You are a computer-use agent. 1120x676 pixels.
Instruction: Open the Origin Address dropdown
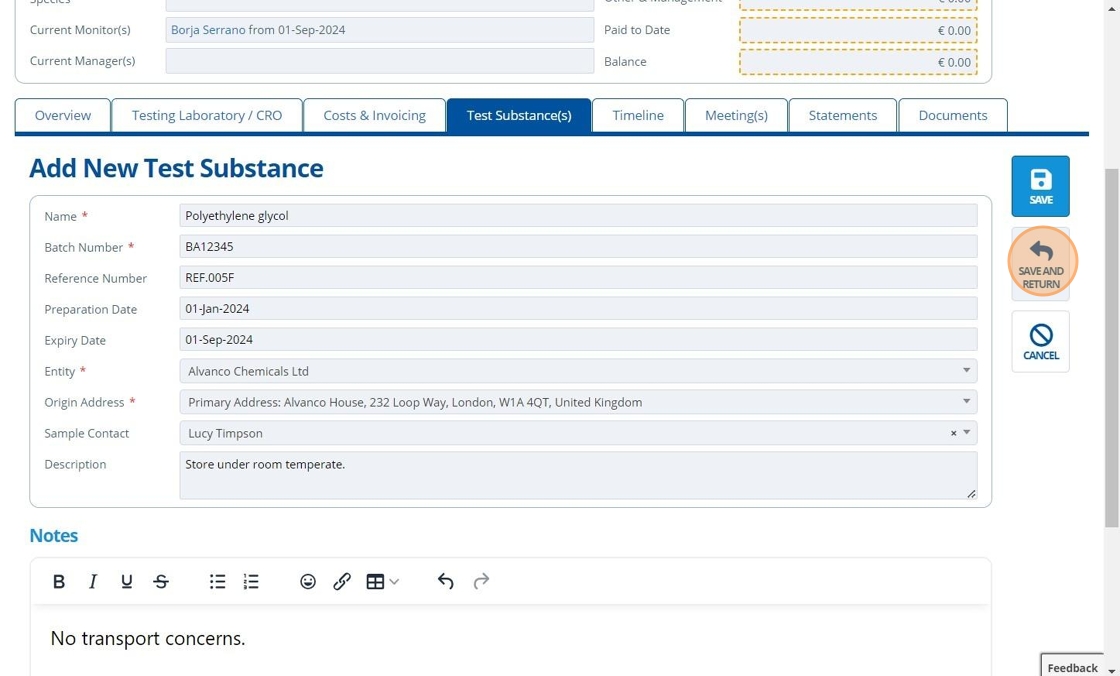coord(578,402)
